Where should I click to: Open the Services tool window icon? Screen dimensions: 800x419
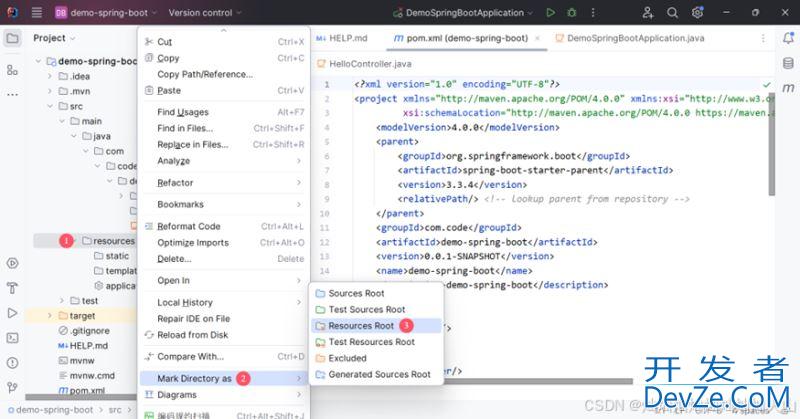[x=12, y=263]
